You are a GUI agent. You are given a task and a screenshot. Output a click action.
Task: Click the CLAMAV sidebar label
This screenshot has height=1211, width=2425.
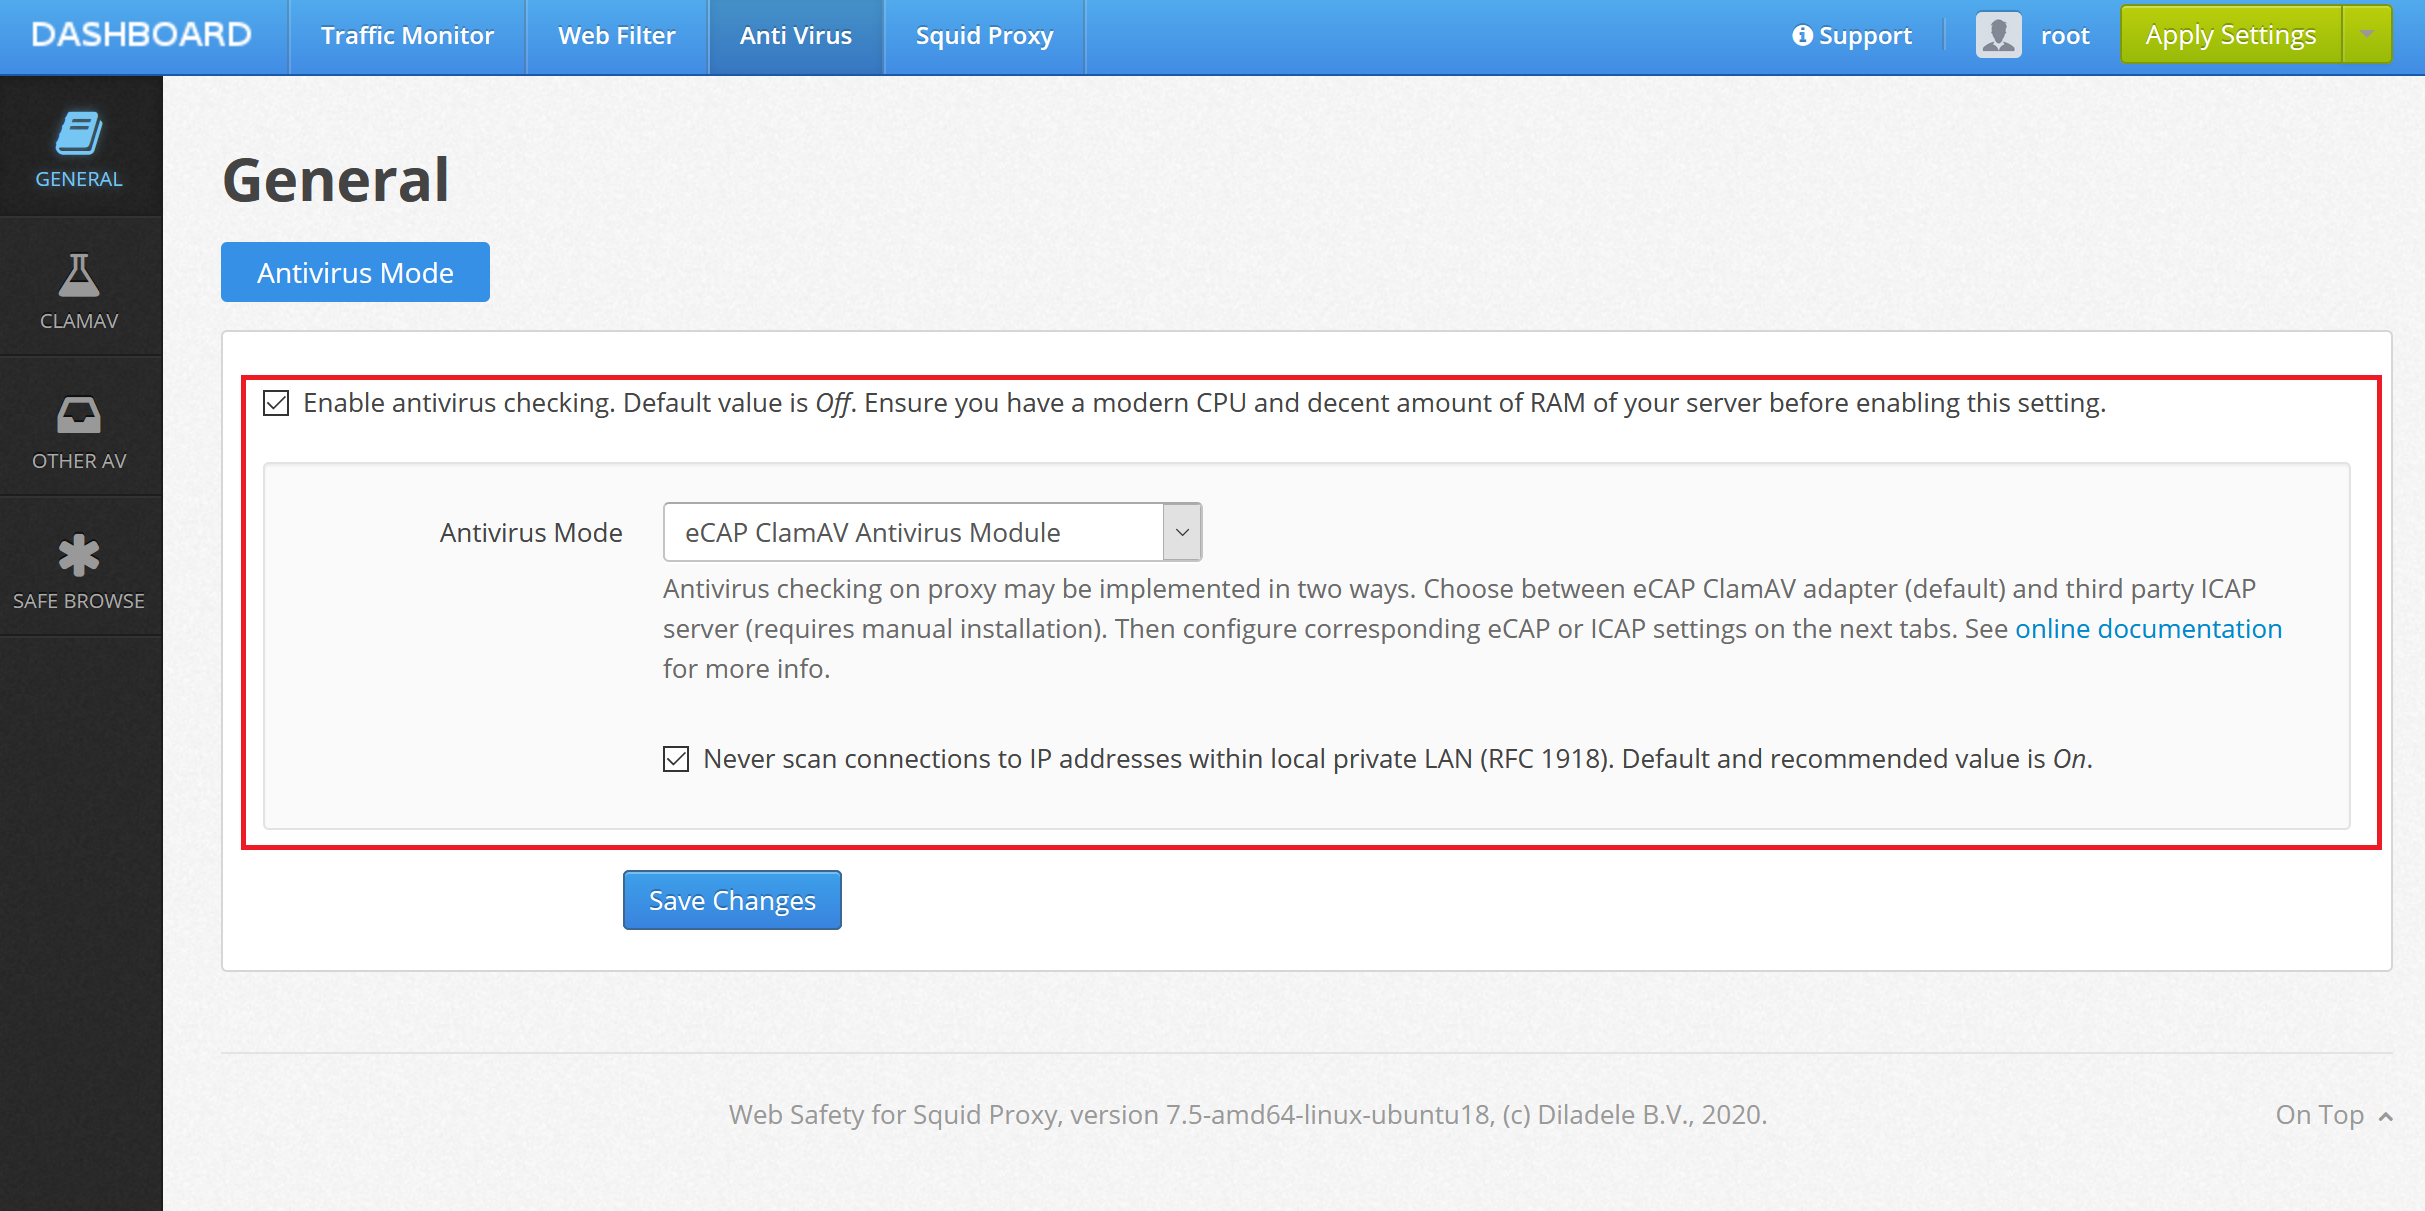point(79,321)
